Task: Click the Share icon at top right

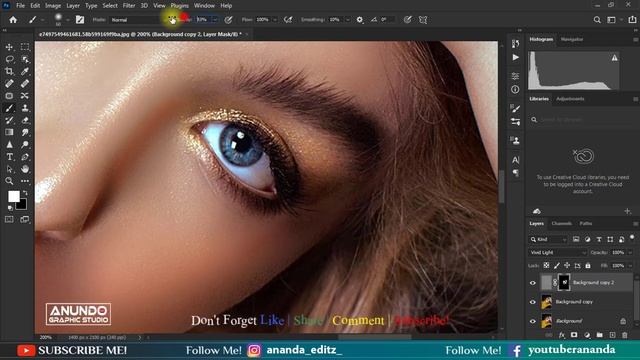Action: tap(632, 20)
